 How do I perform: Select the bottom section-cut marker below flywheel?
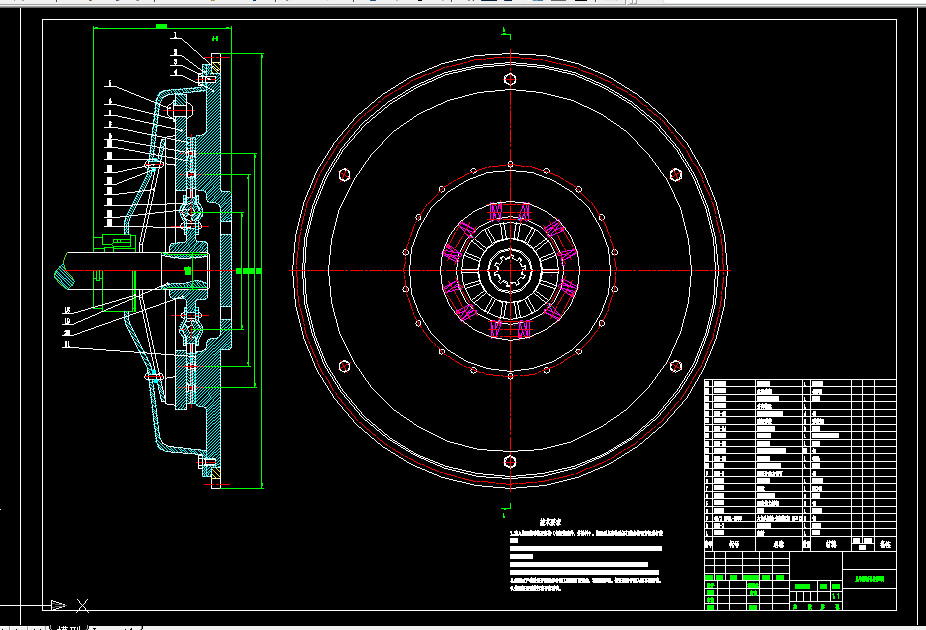506,510
